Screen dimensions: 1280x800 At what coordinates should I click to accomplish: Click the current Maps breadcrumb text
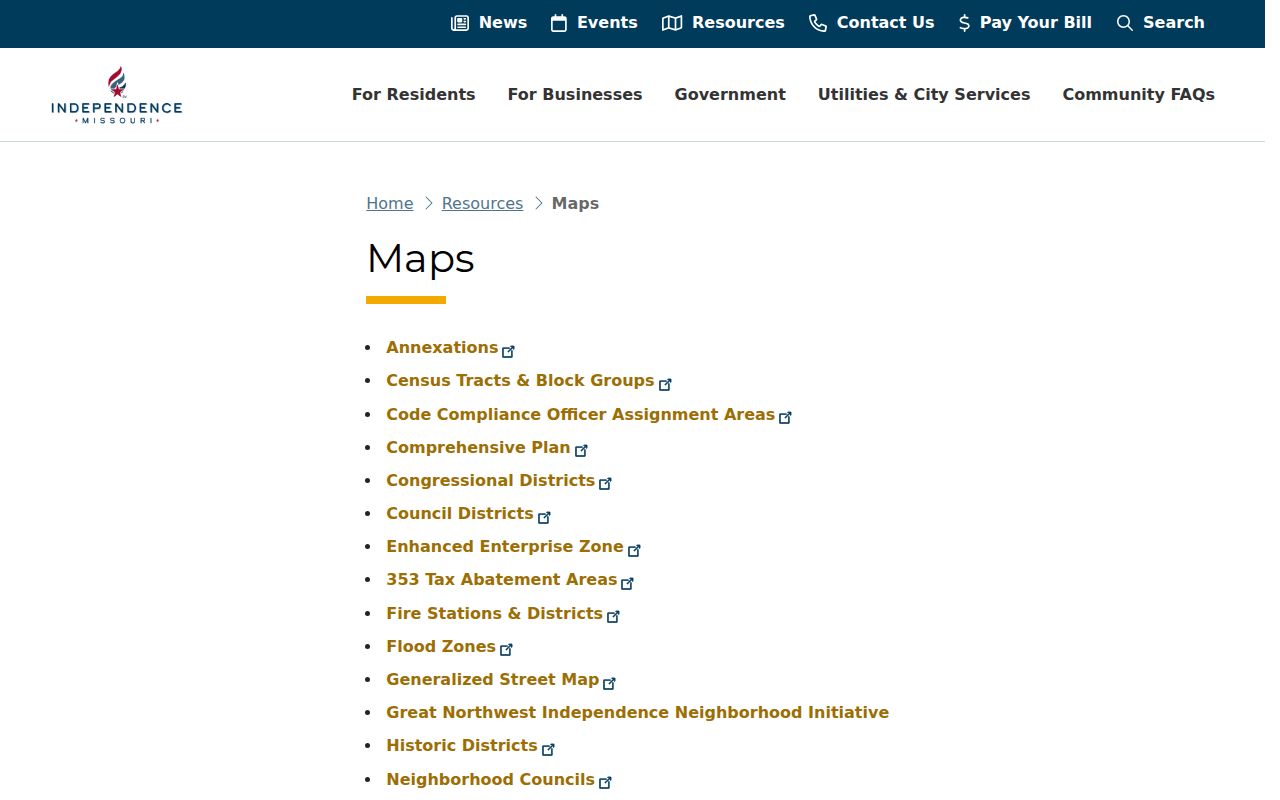575,203
